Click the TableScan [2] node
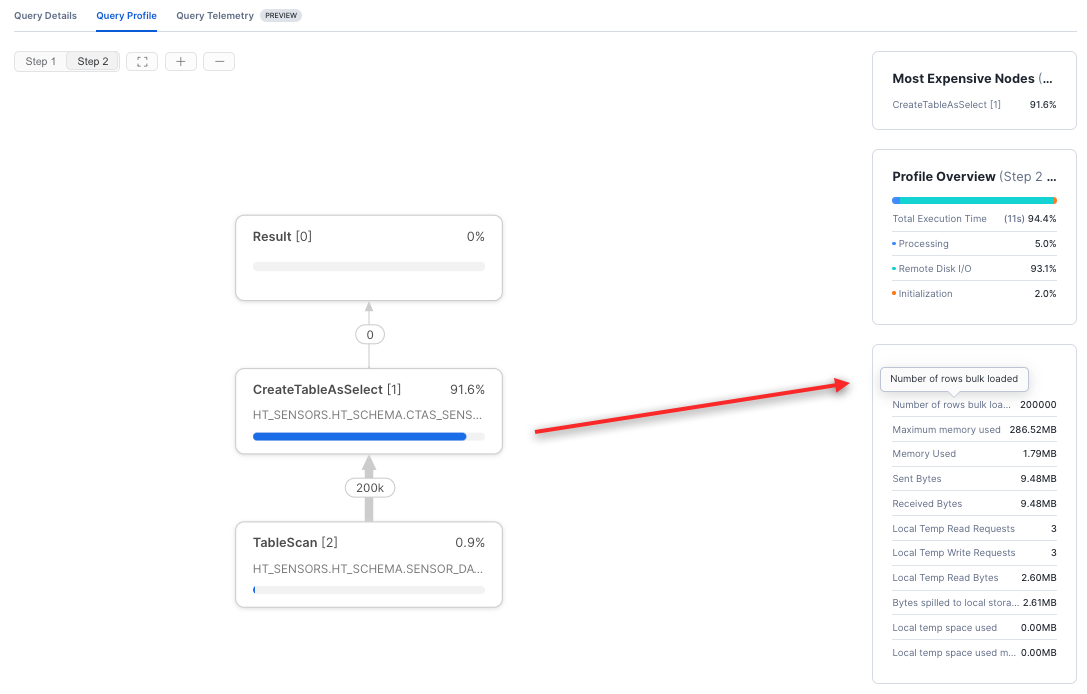 pyautogui.click(x=368, y=564)
